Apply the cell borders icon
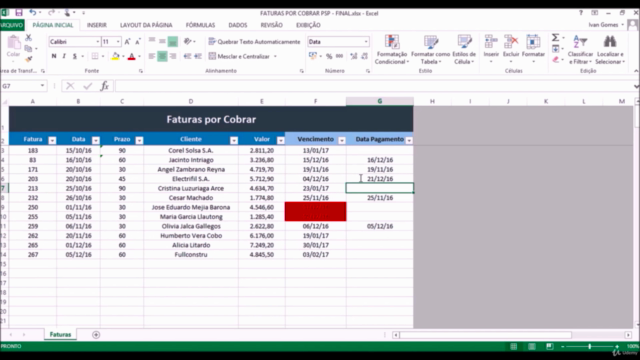Screen dimensions: 640x360 pos(95,56)
